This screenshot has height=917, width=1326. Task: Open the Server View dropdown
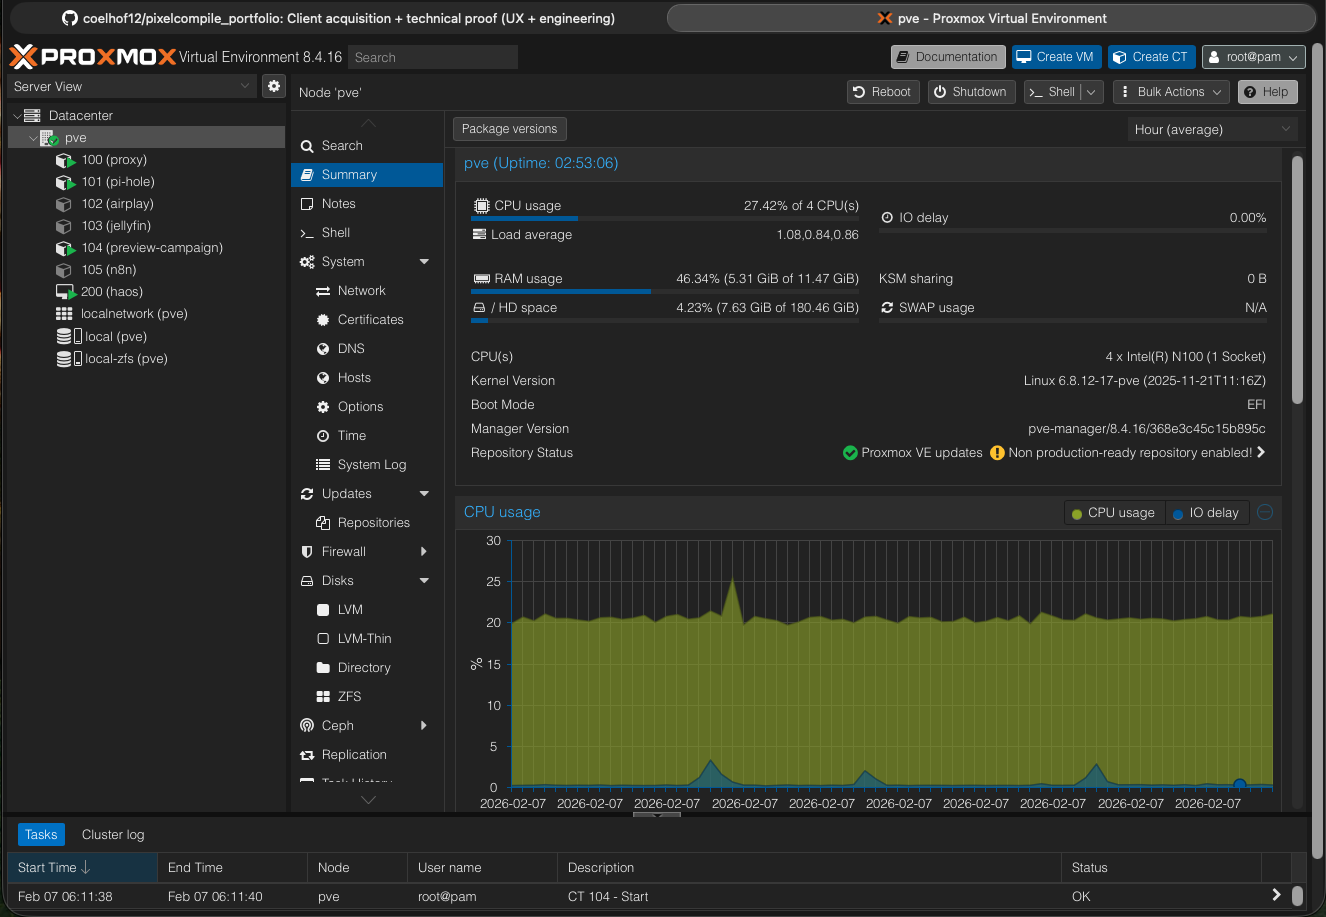pos(132,87)
